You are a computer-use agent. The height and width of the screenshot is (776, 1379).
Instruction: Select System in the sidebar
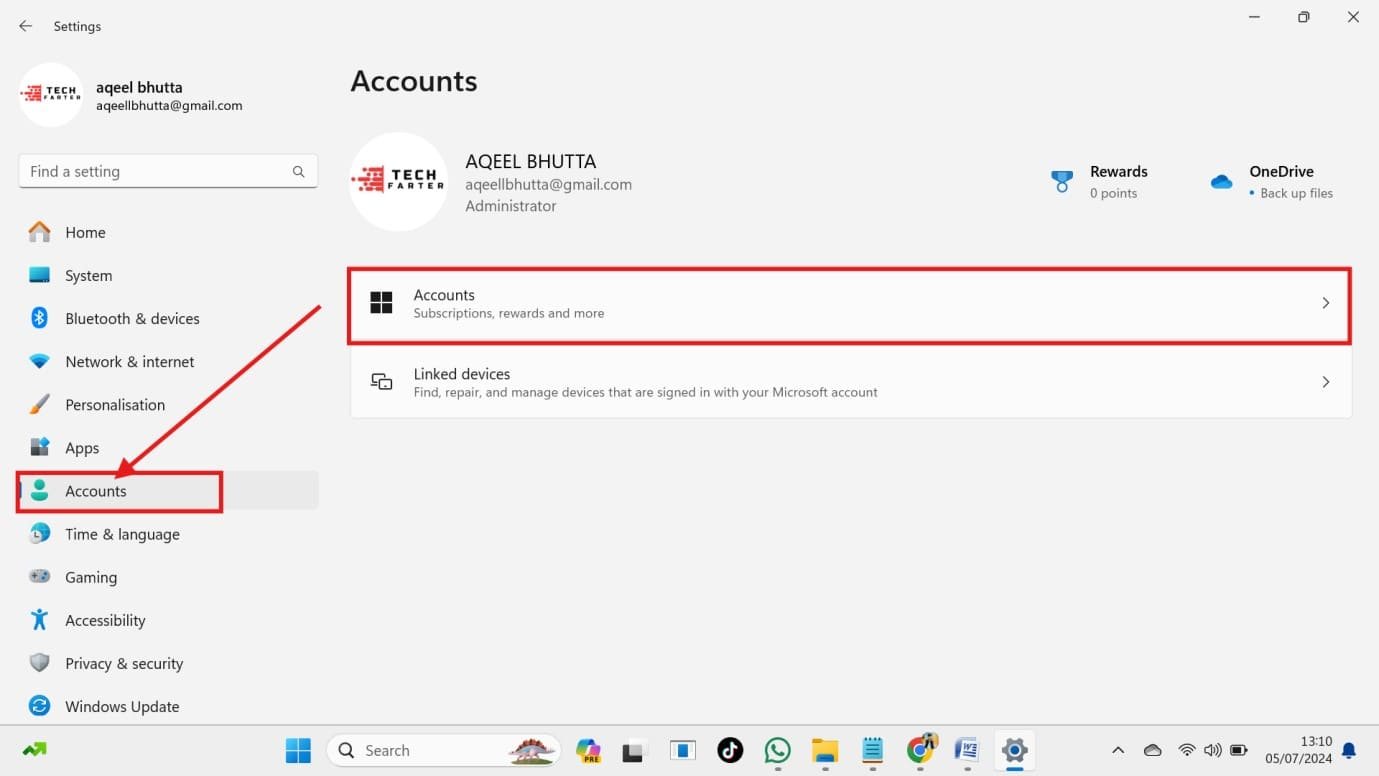tap(88, 276)
